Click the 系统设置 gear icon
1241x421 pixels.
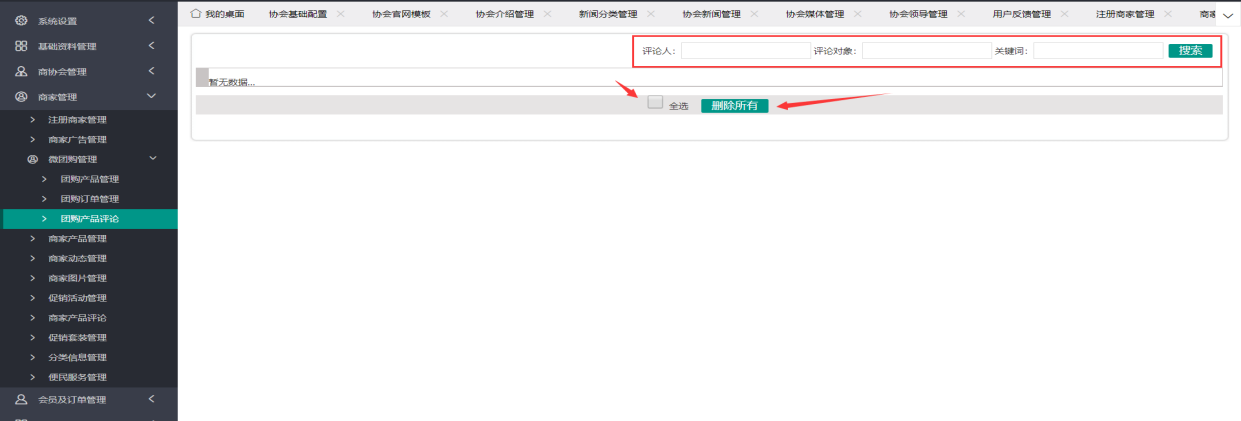[21, 21]
